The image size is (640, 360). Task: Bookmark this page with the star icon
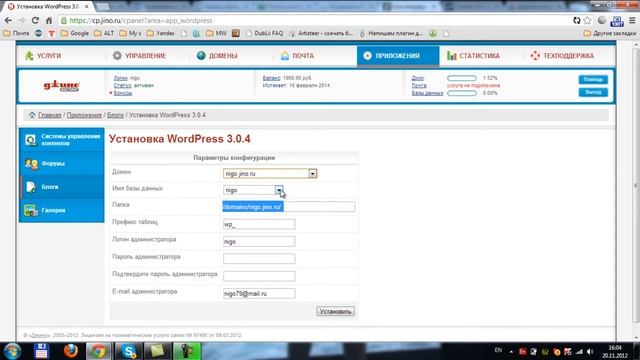pyautogui.click(x=587, y=20)
